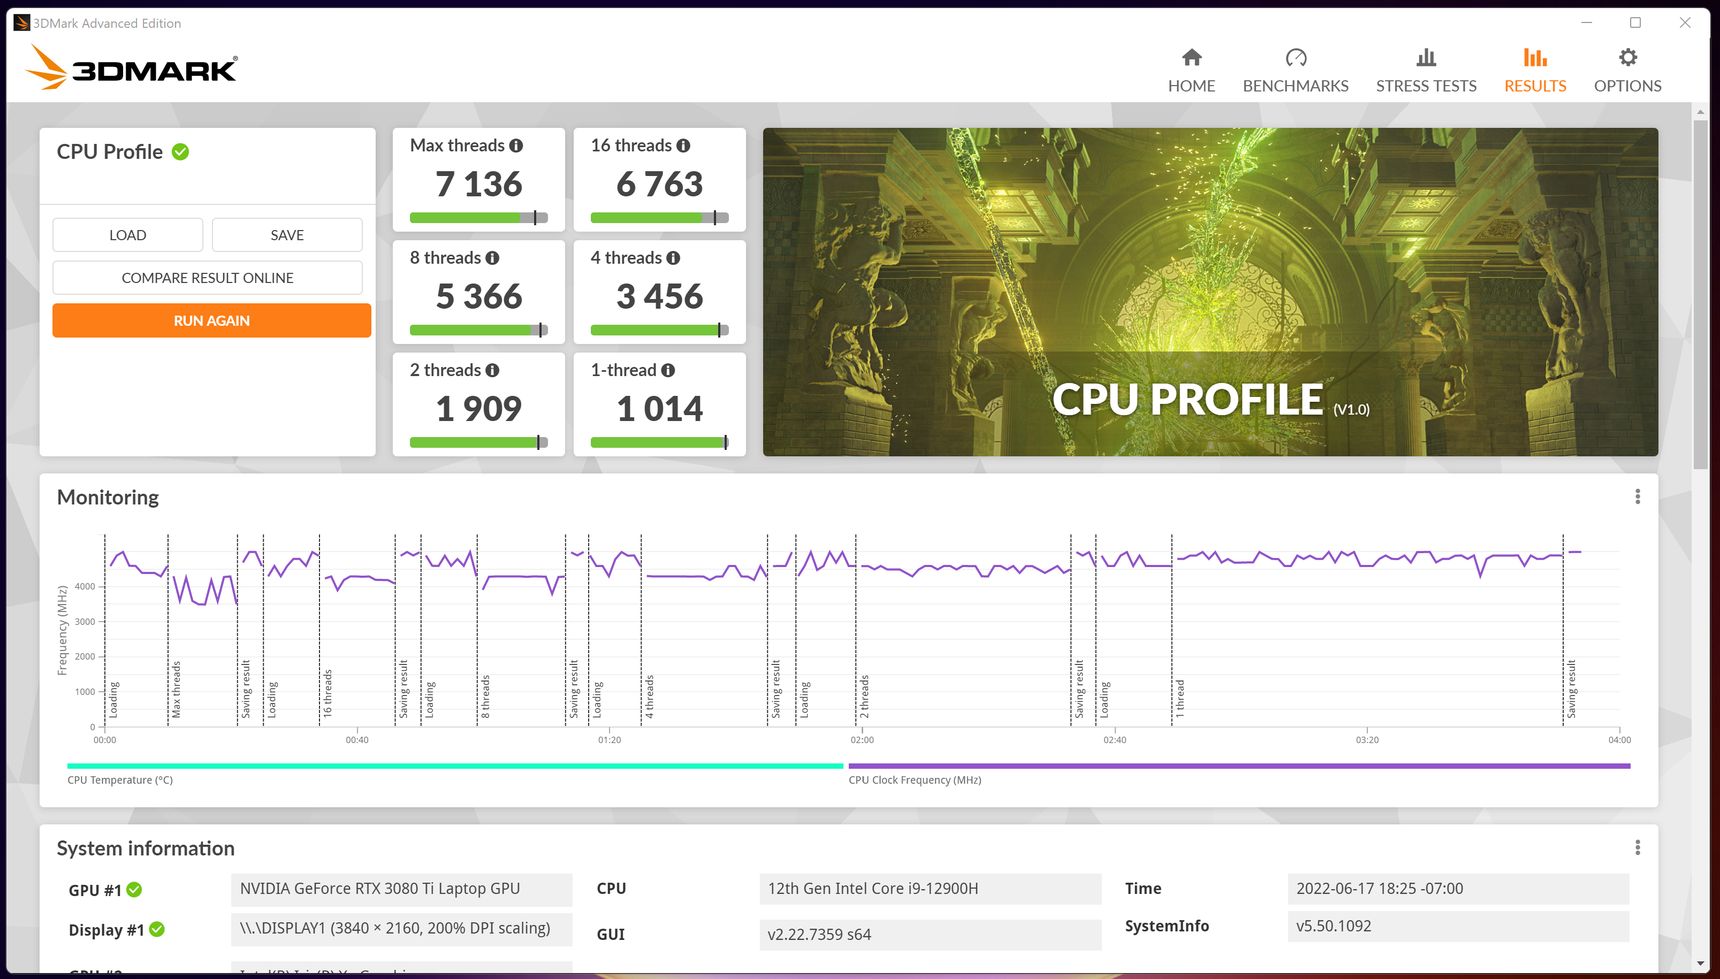Open System information three-dot menu
Screen dimensions: 1720x979
coord(1637,848)
